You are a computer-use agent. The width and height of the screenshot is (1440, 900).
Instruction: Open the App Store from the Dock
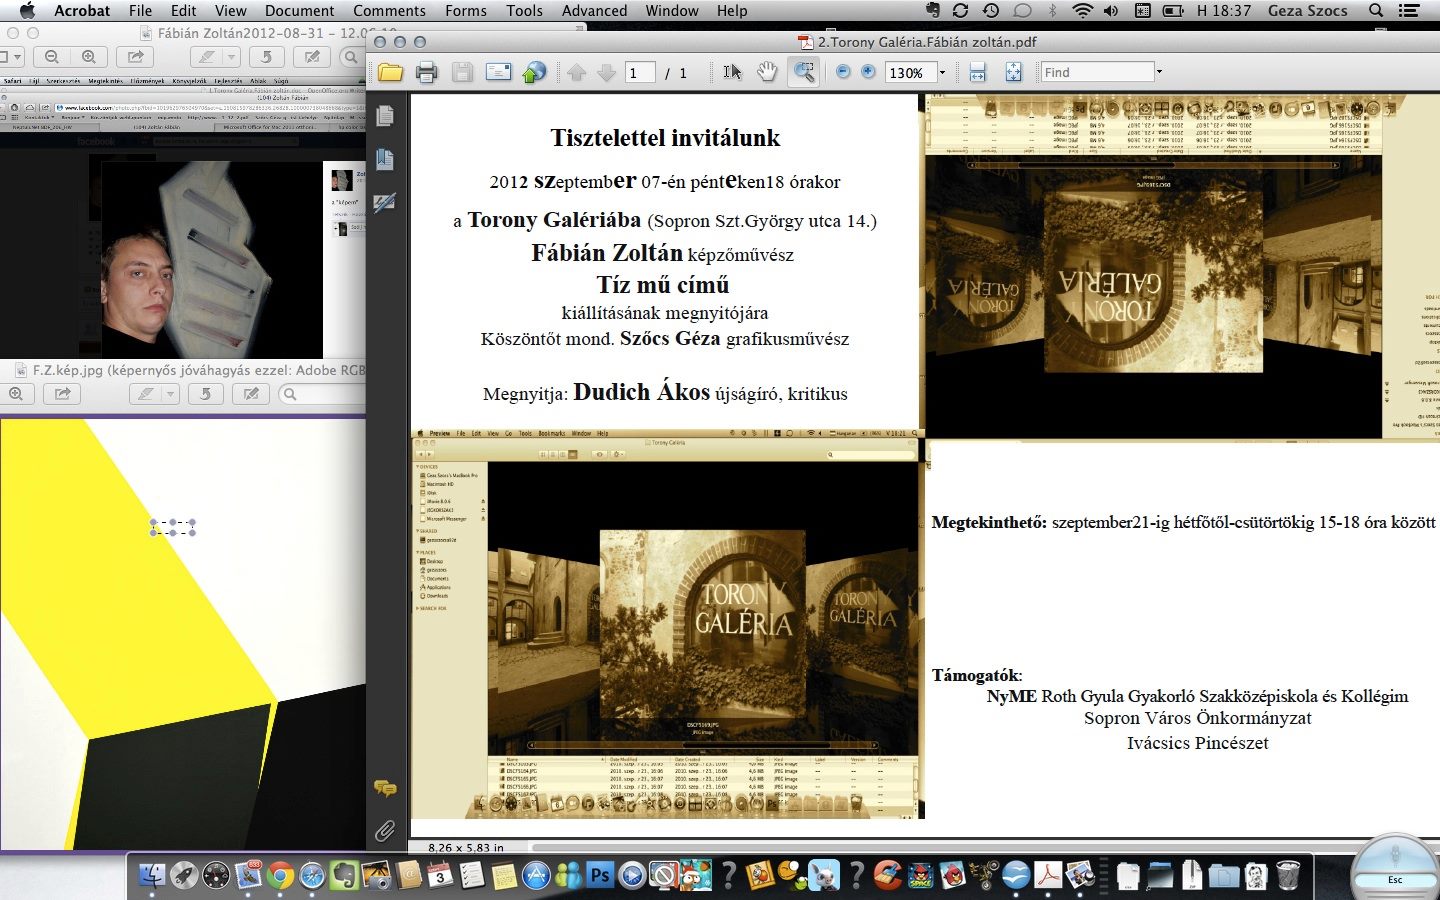click(x=536, y=875)
